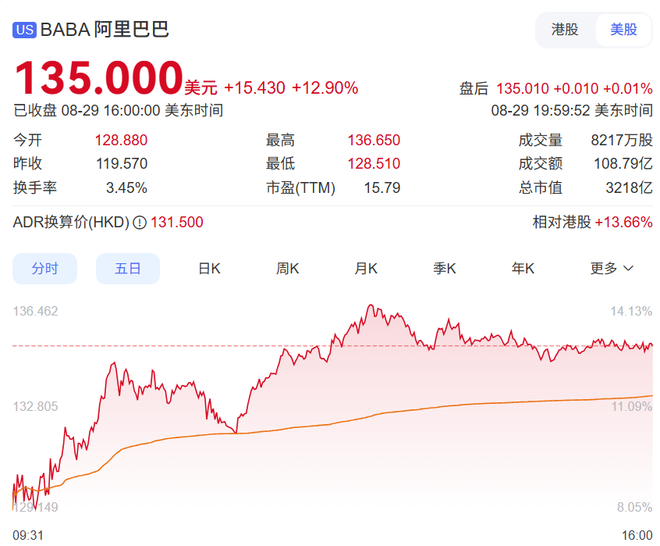Switch to 美股 market toggle
Screen dimensions: 660x546
pyautogui.click(x=623, y=29)
